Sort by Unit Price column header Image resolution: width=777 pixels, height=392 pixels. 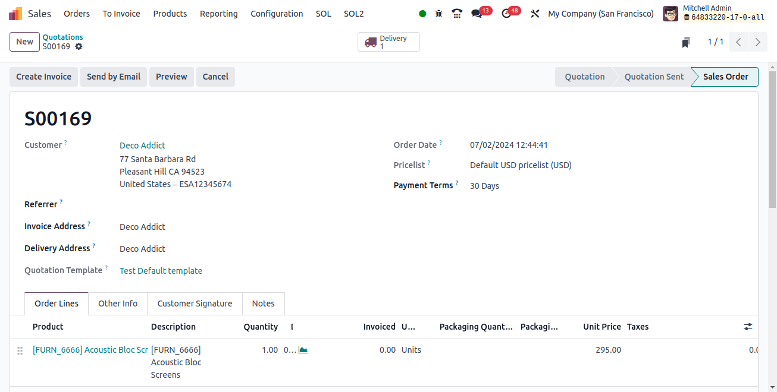tap(602, 327)
